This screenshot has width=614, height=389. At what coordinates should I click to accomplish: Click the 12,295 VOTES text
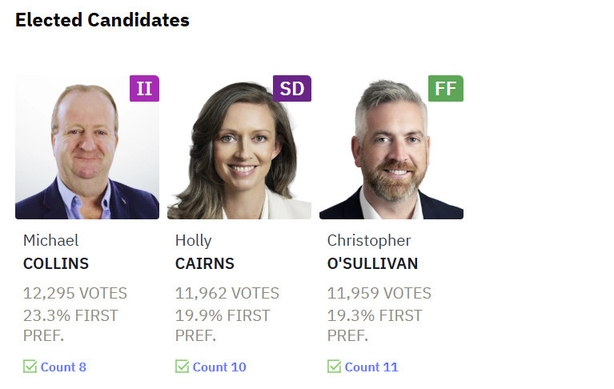point(75,293)
